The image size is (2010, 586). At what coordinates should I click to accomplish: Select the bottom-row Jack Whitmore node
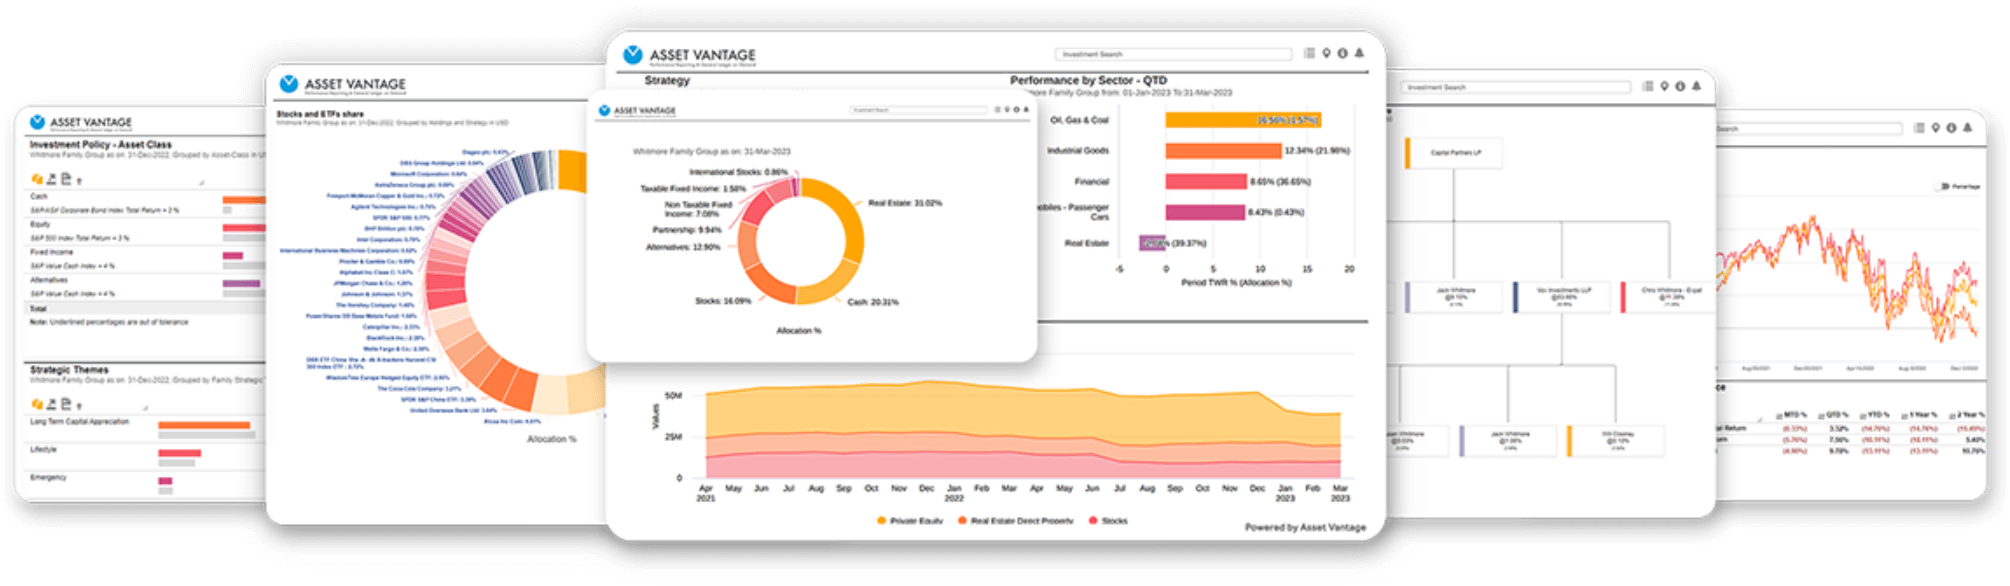(1507, 441)
